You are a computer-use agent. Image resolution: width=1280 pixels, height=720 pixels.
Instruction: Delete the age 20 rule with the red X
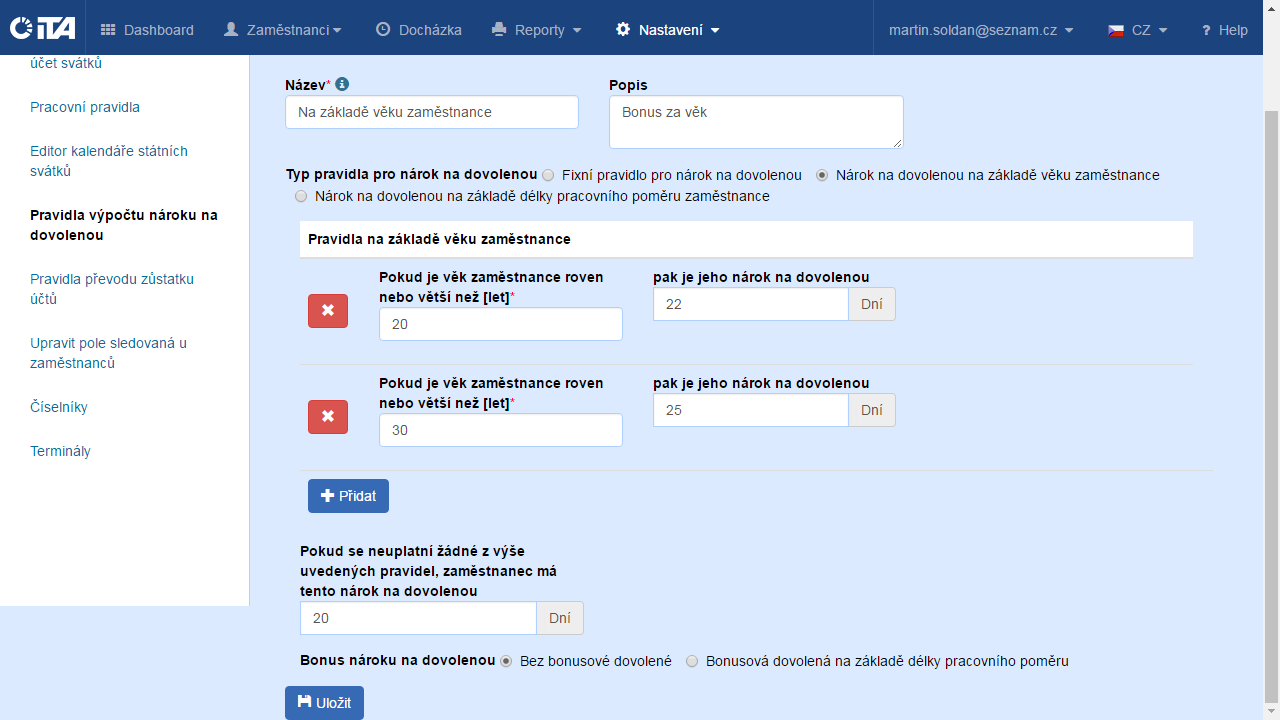[327, 311]
